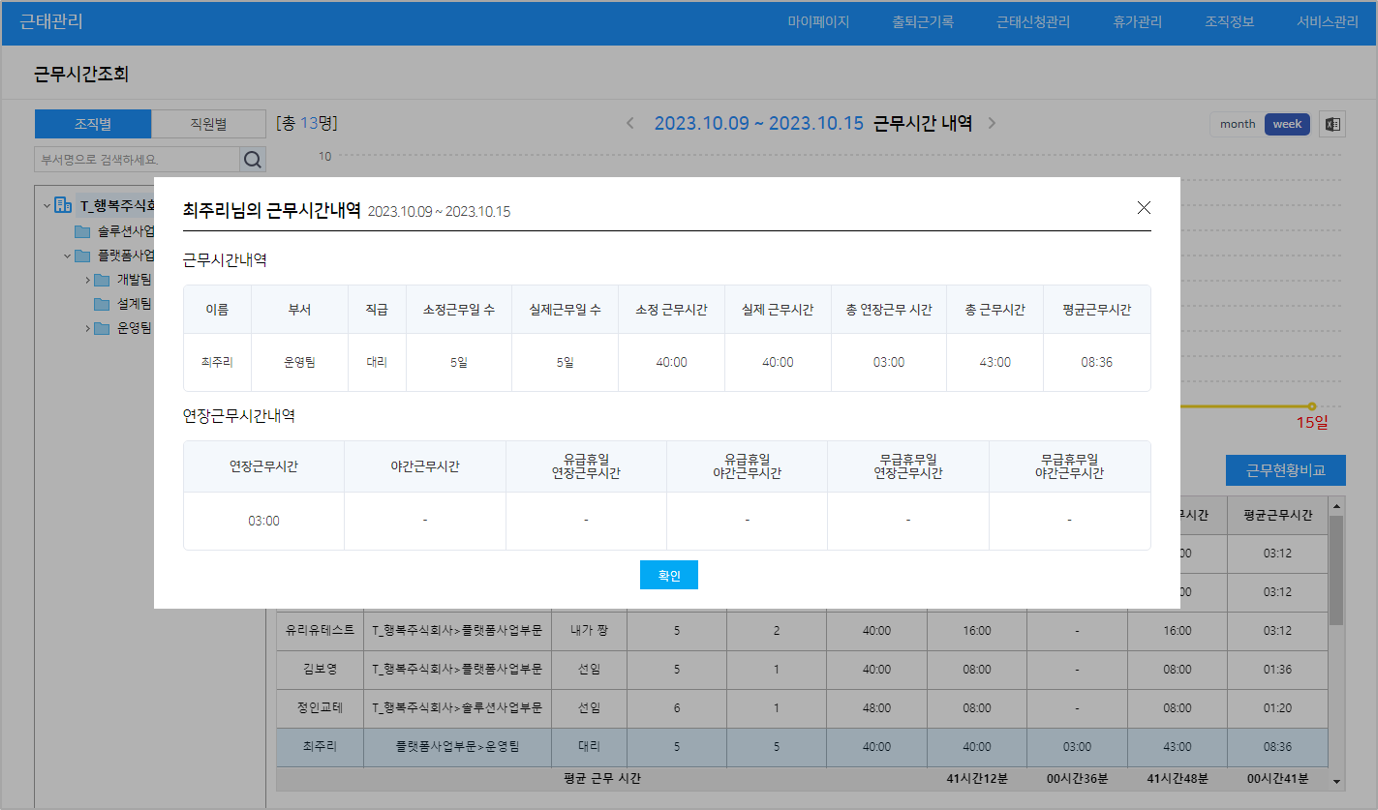Open the 출퇴근기록 menu
Image resolution: width=1378 pixels, height=810 pixels.
923,22
